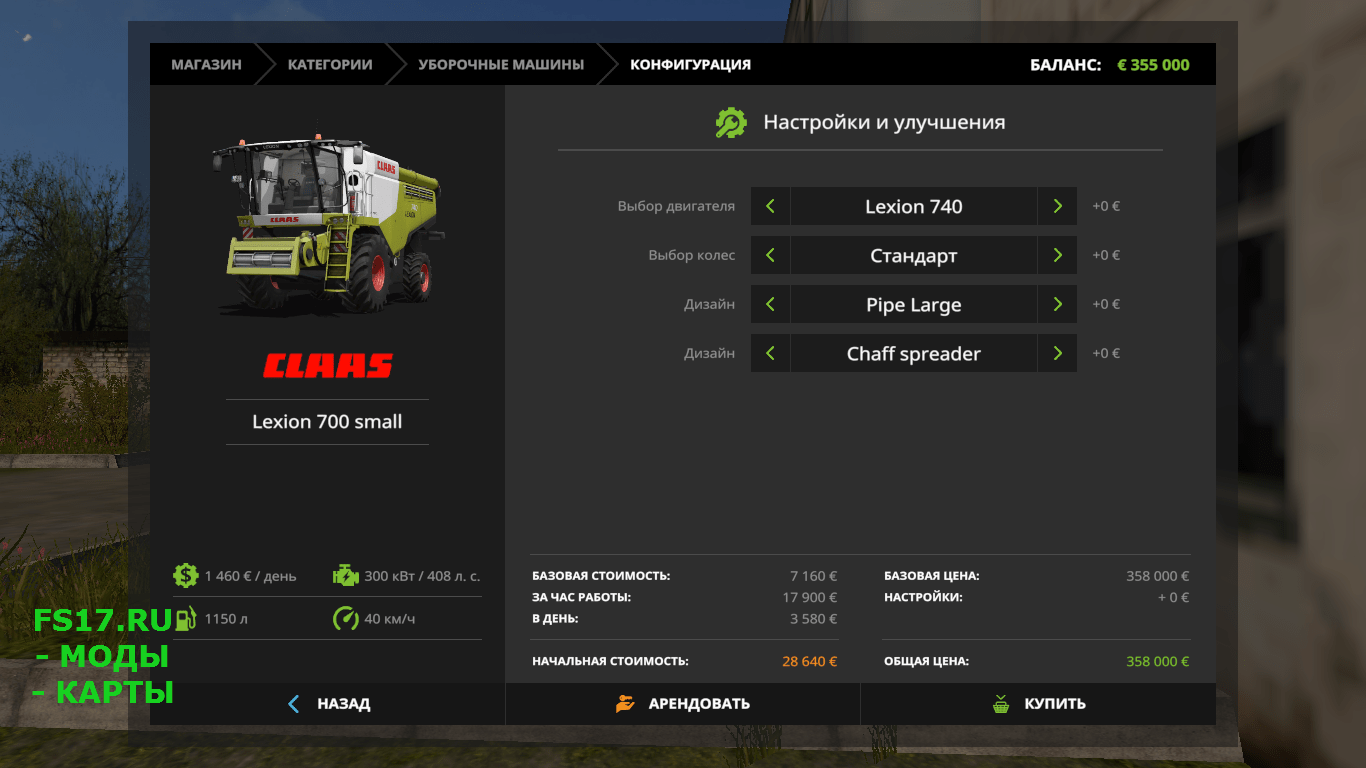Image resolution: width=1366 pixels, height=768 pixels.
Task: Open the КАТЕГОРИИ breadcrumb tab
Action: click(x=330, y=64)
